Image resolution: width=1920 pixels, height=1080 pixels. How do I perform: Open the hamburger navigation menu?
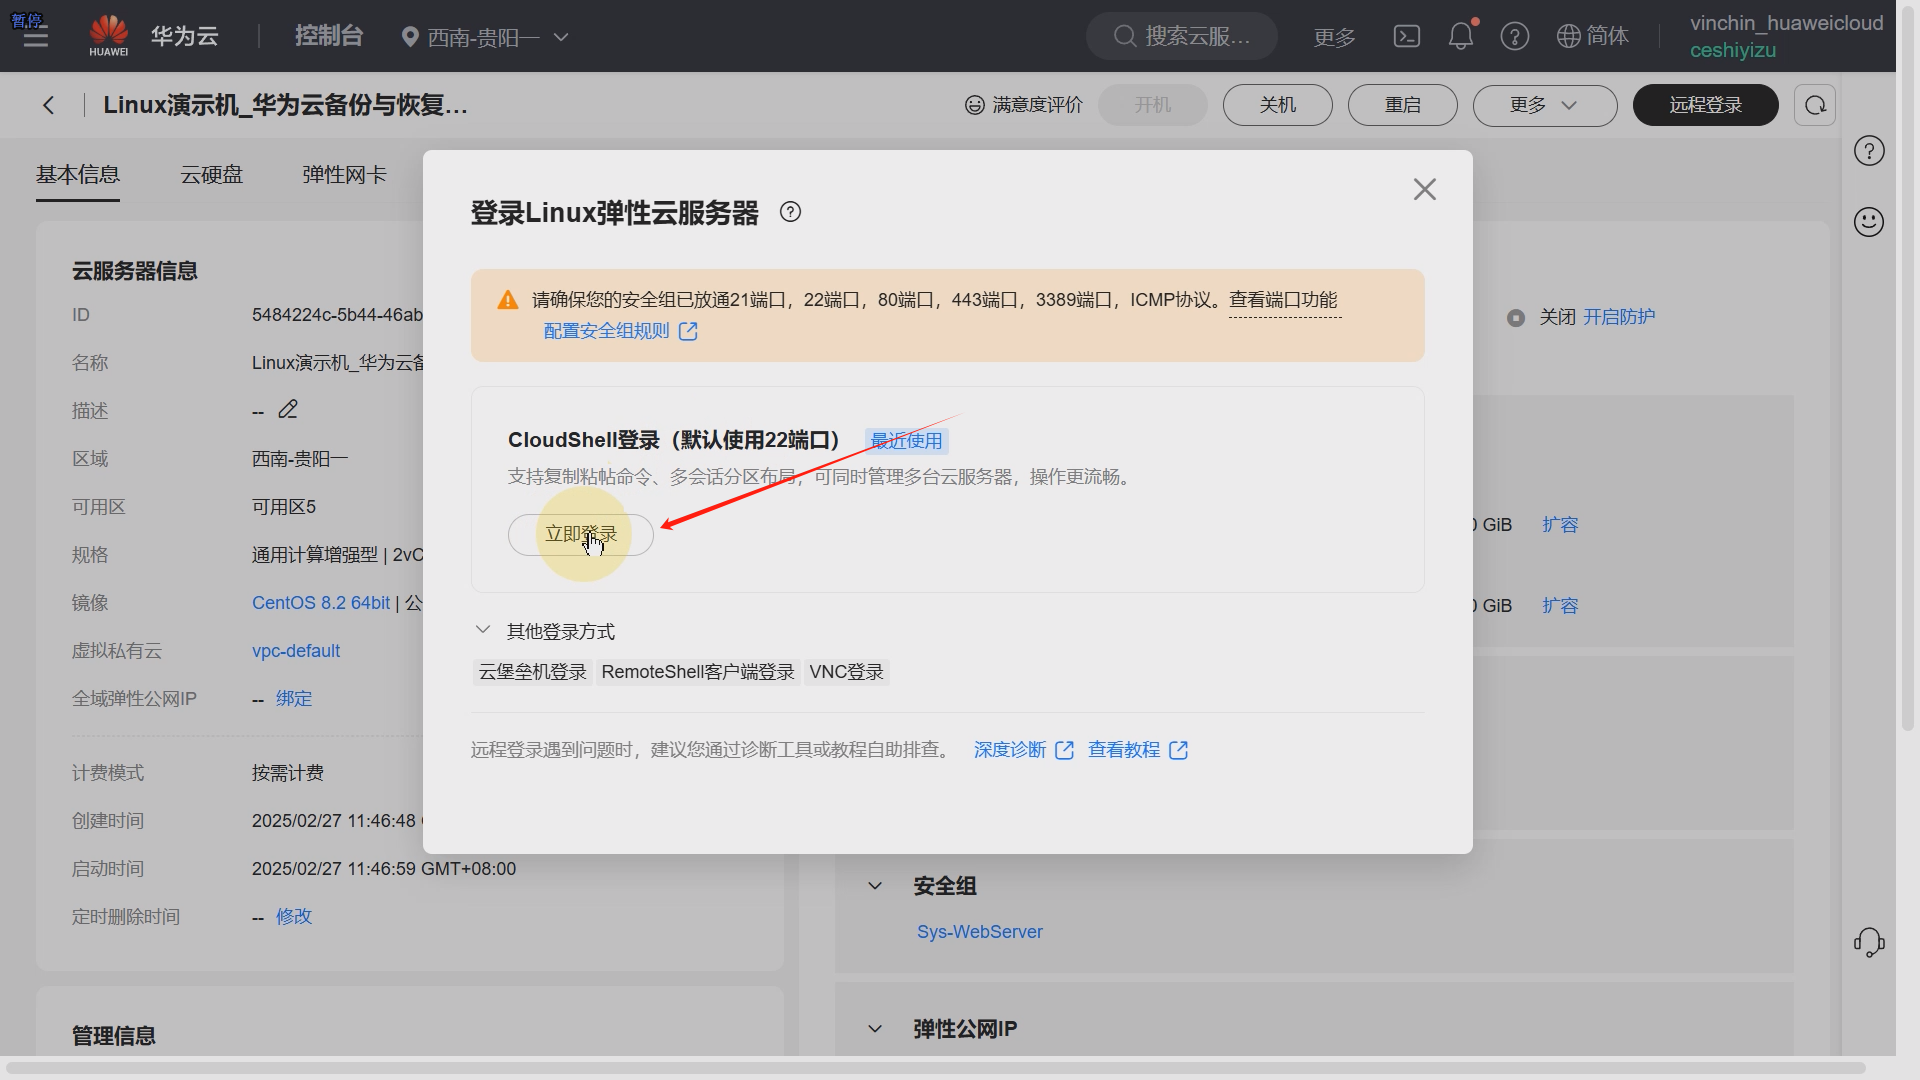pos(36,38)
